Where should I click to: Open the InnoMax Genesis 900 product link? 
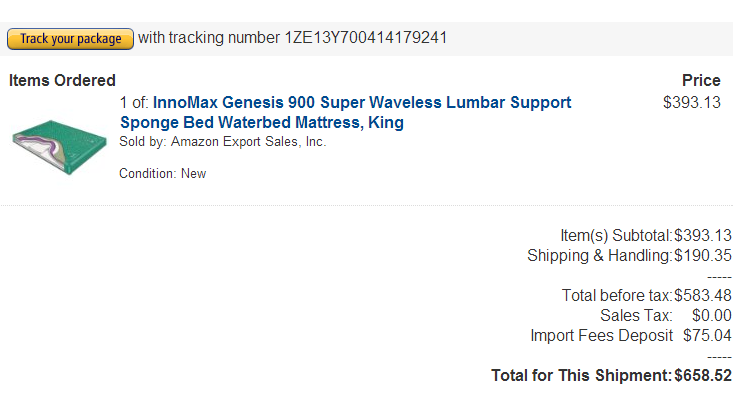pyautogui.click(x=345, y=112)
